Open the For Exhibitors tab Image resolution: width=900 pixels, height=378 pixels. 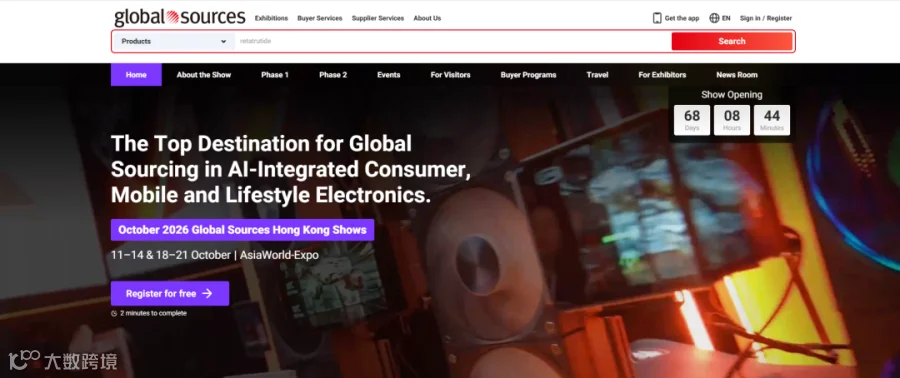[x=662, y=75]
